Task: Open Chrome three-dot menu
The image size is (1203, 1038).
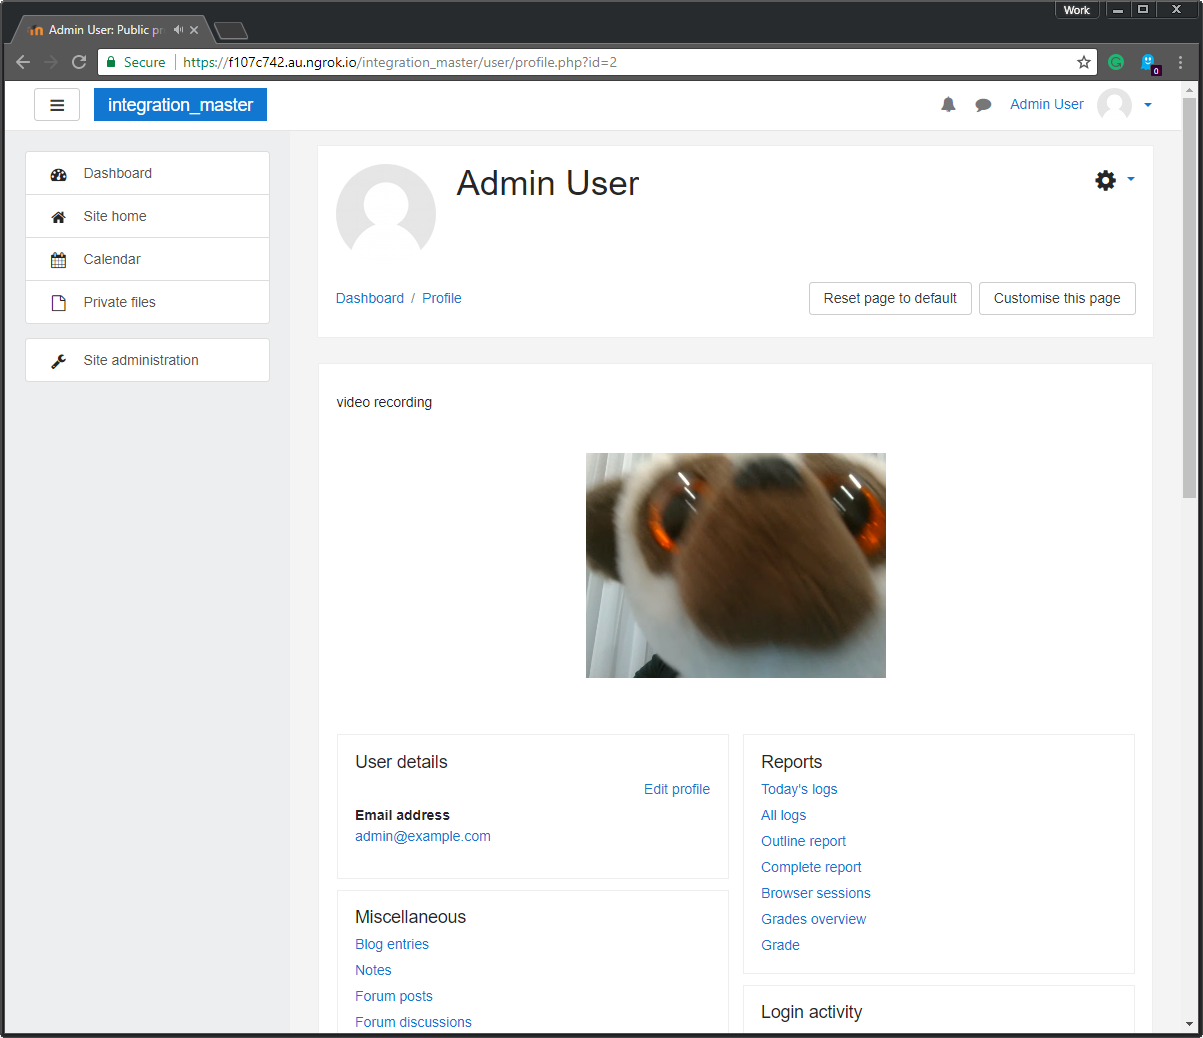Action: tap(1181, 62)
